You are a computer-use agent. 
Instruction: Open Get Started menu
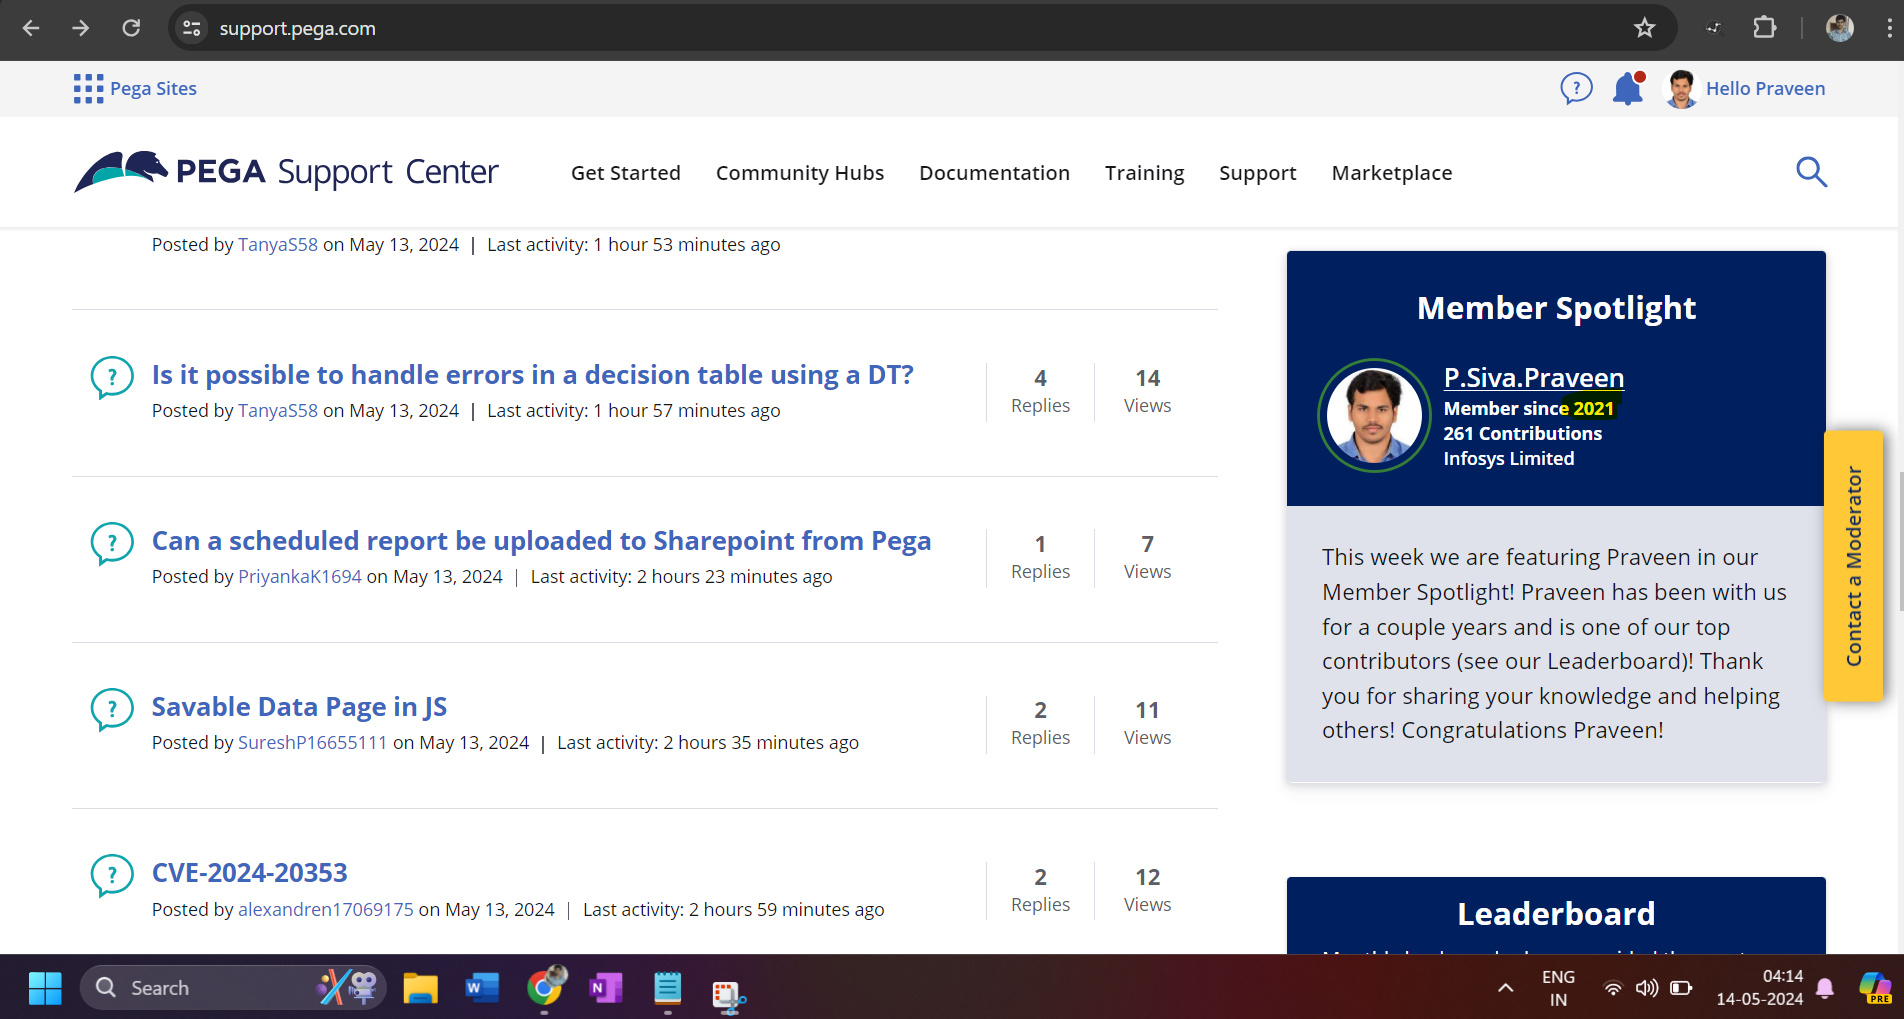point(626,172)
